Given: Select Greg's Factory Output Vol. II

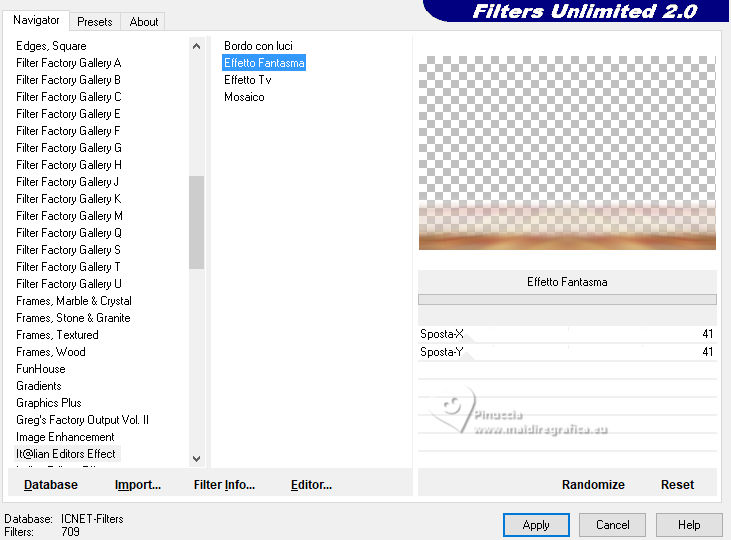Looking at the screenshot, I should 83,420.
